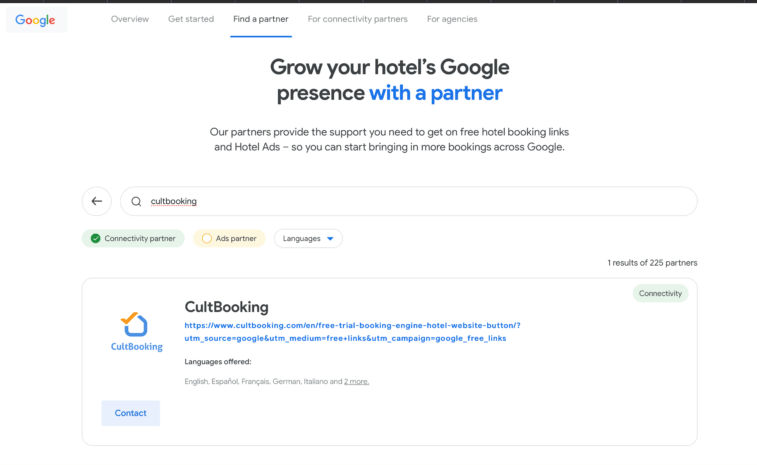Click the Connectivity badge on the card
This screenshot has height=465, width=757.
pyautogui.click(x=660, y=294)
